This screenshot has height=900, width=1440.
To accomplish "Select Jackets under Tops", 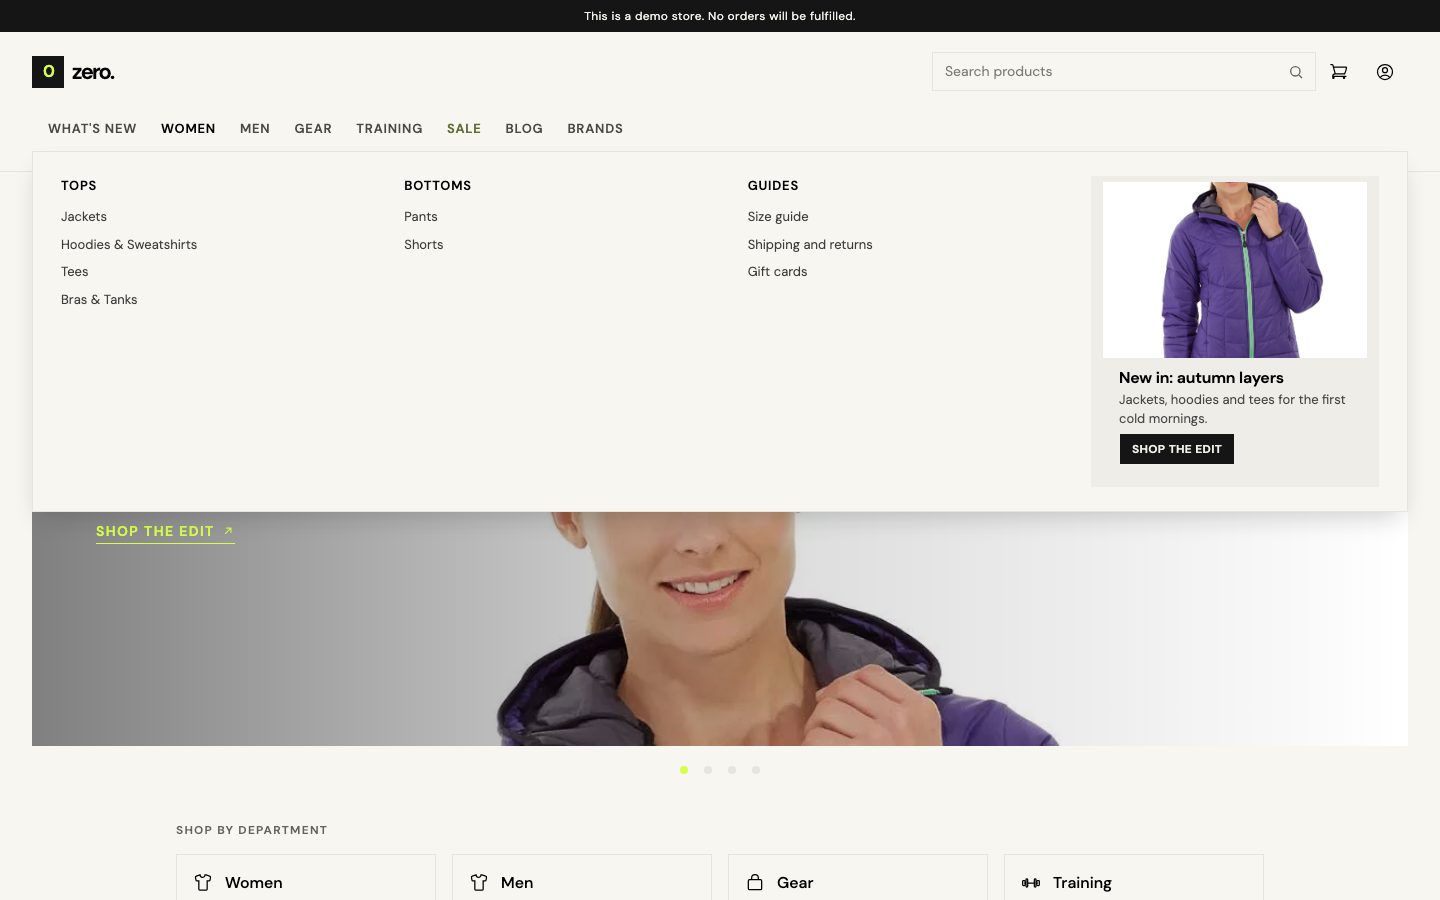I will click(84, 216).
